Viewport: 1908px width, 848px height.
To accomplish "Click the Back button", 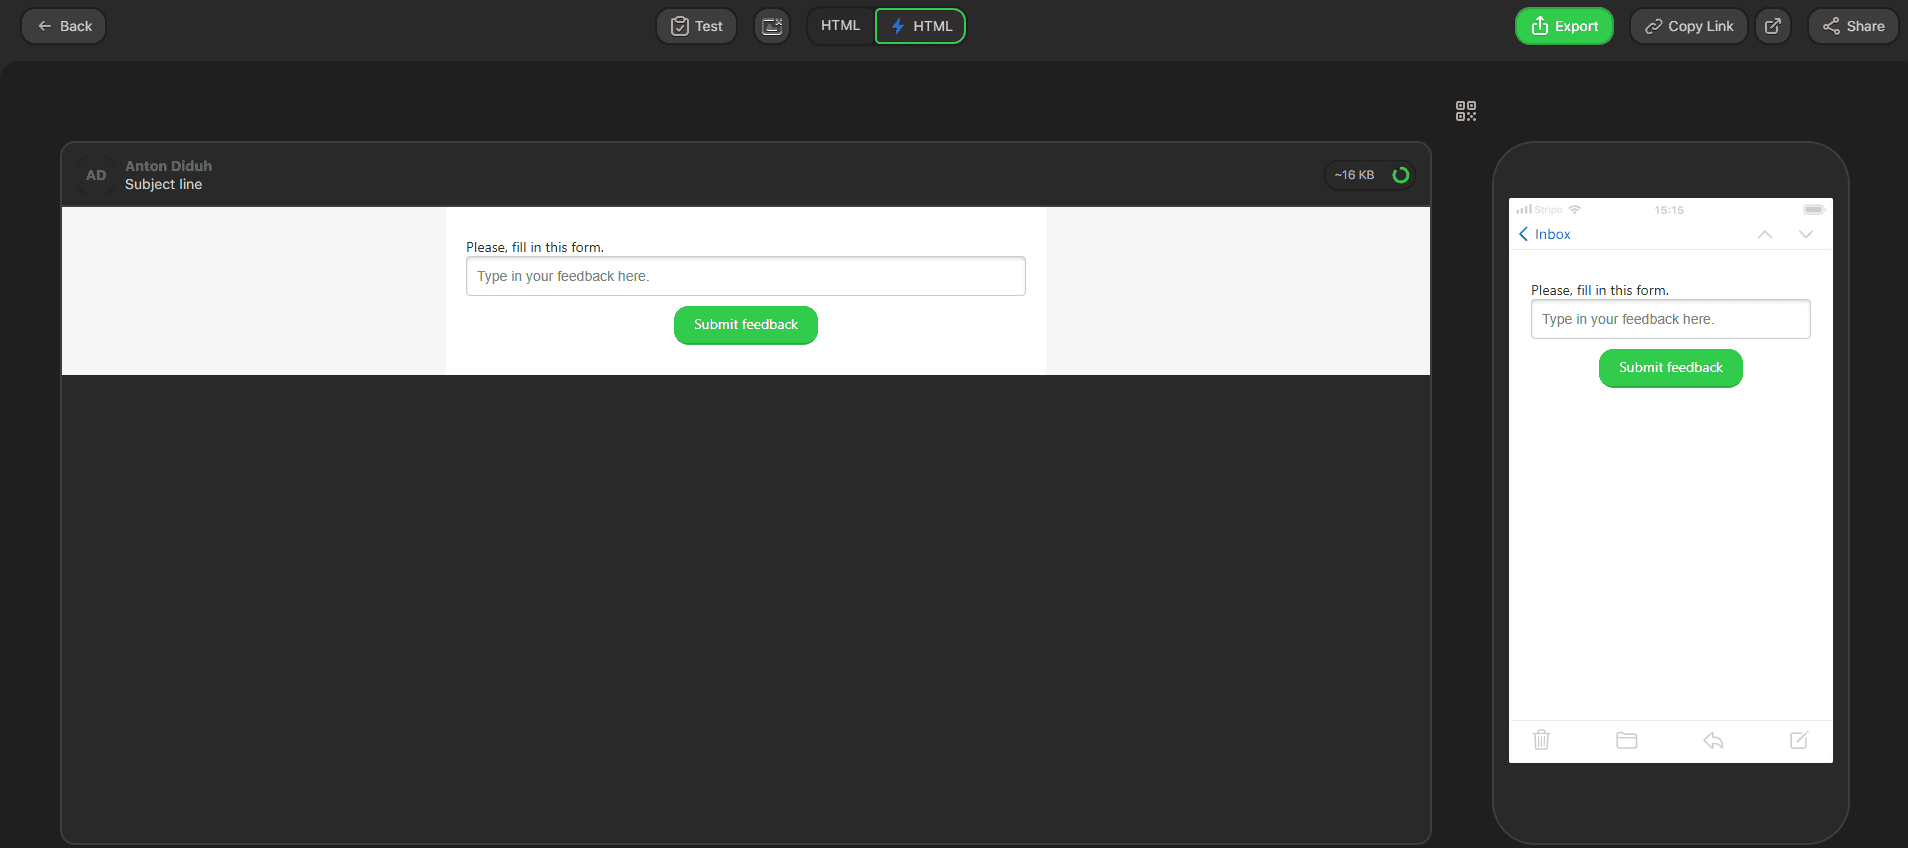I will click(64, 26).
